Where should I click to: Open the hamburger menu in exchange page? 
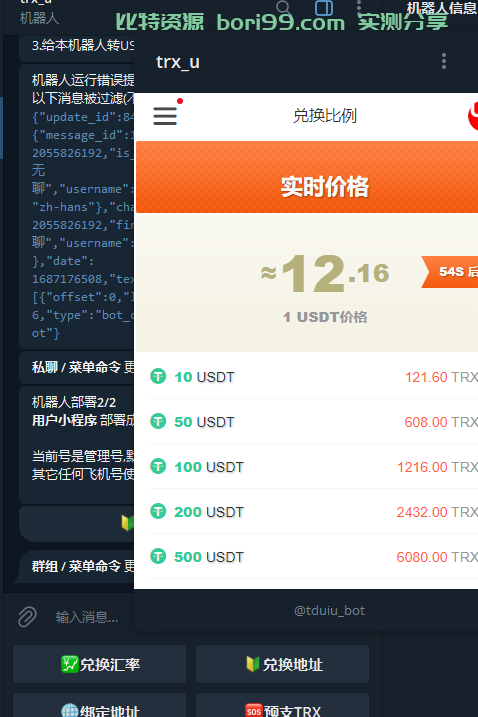(165, 116)
